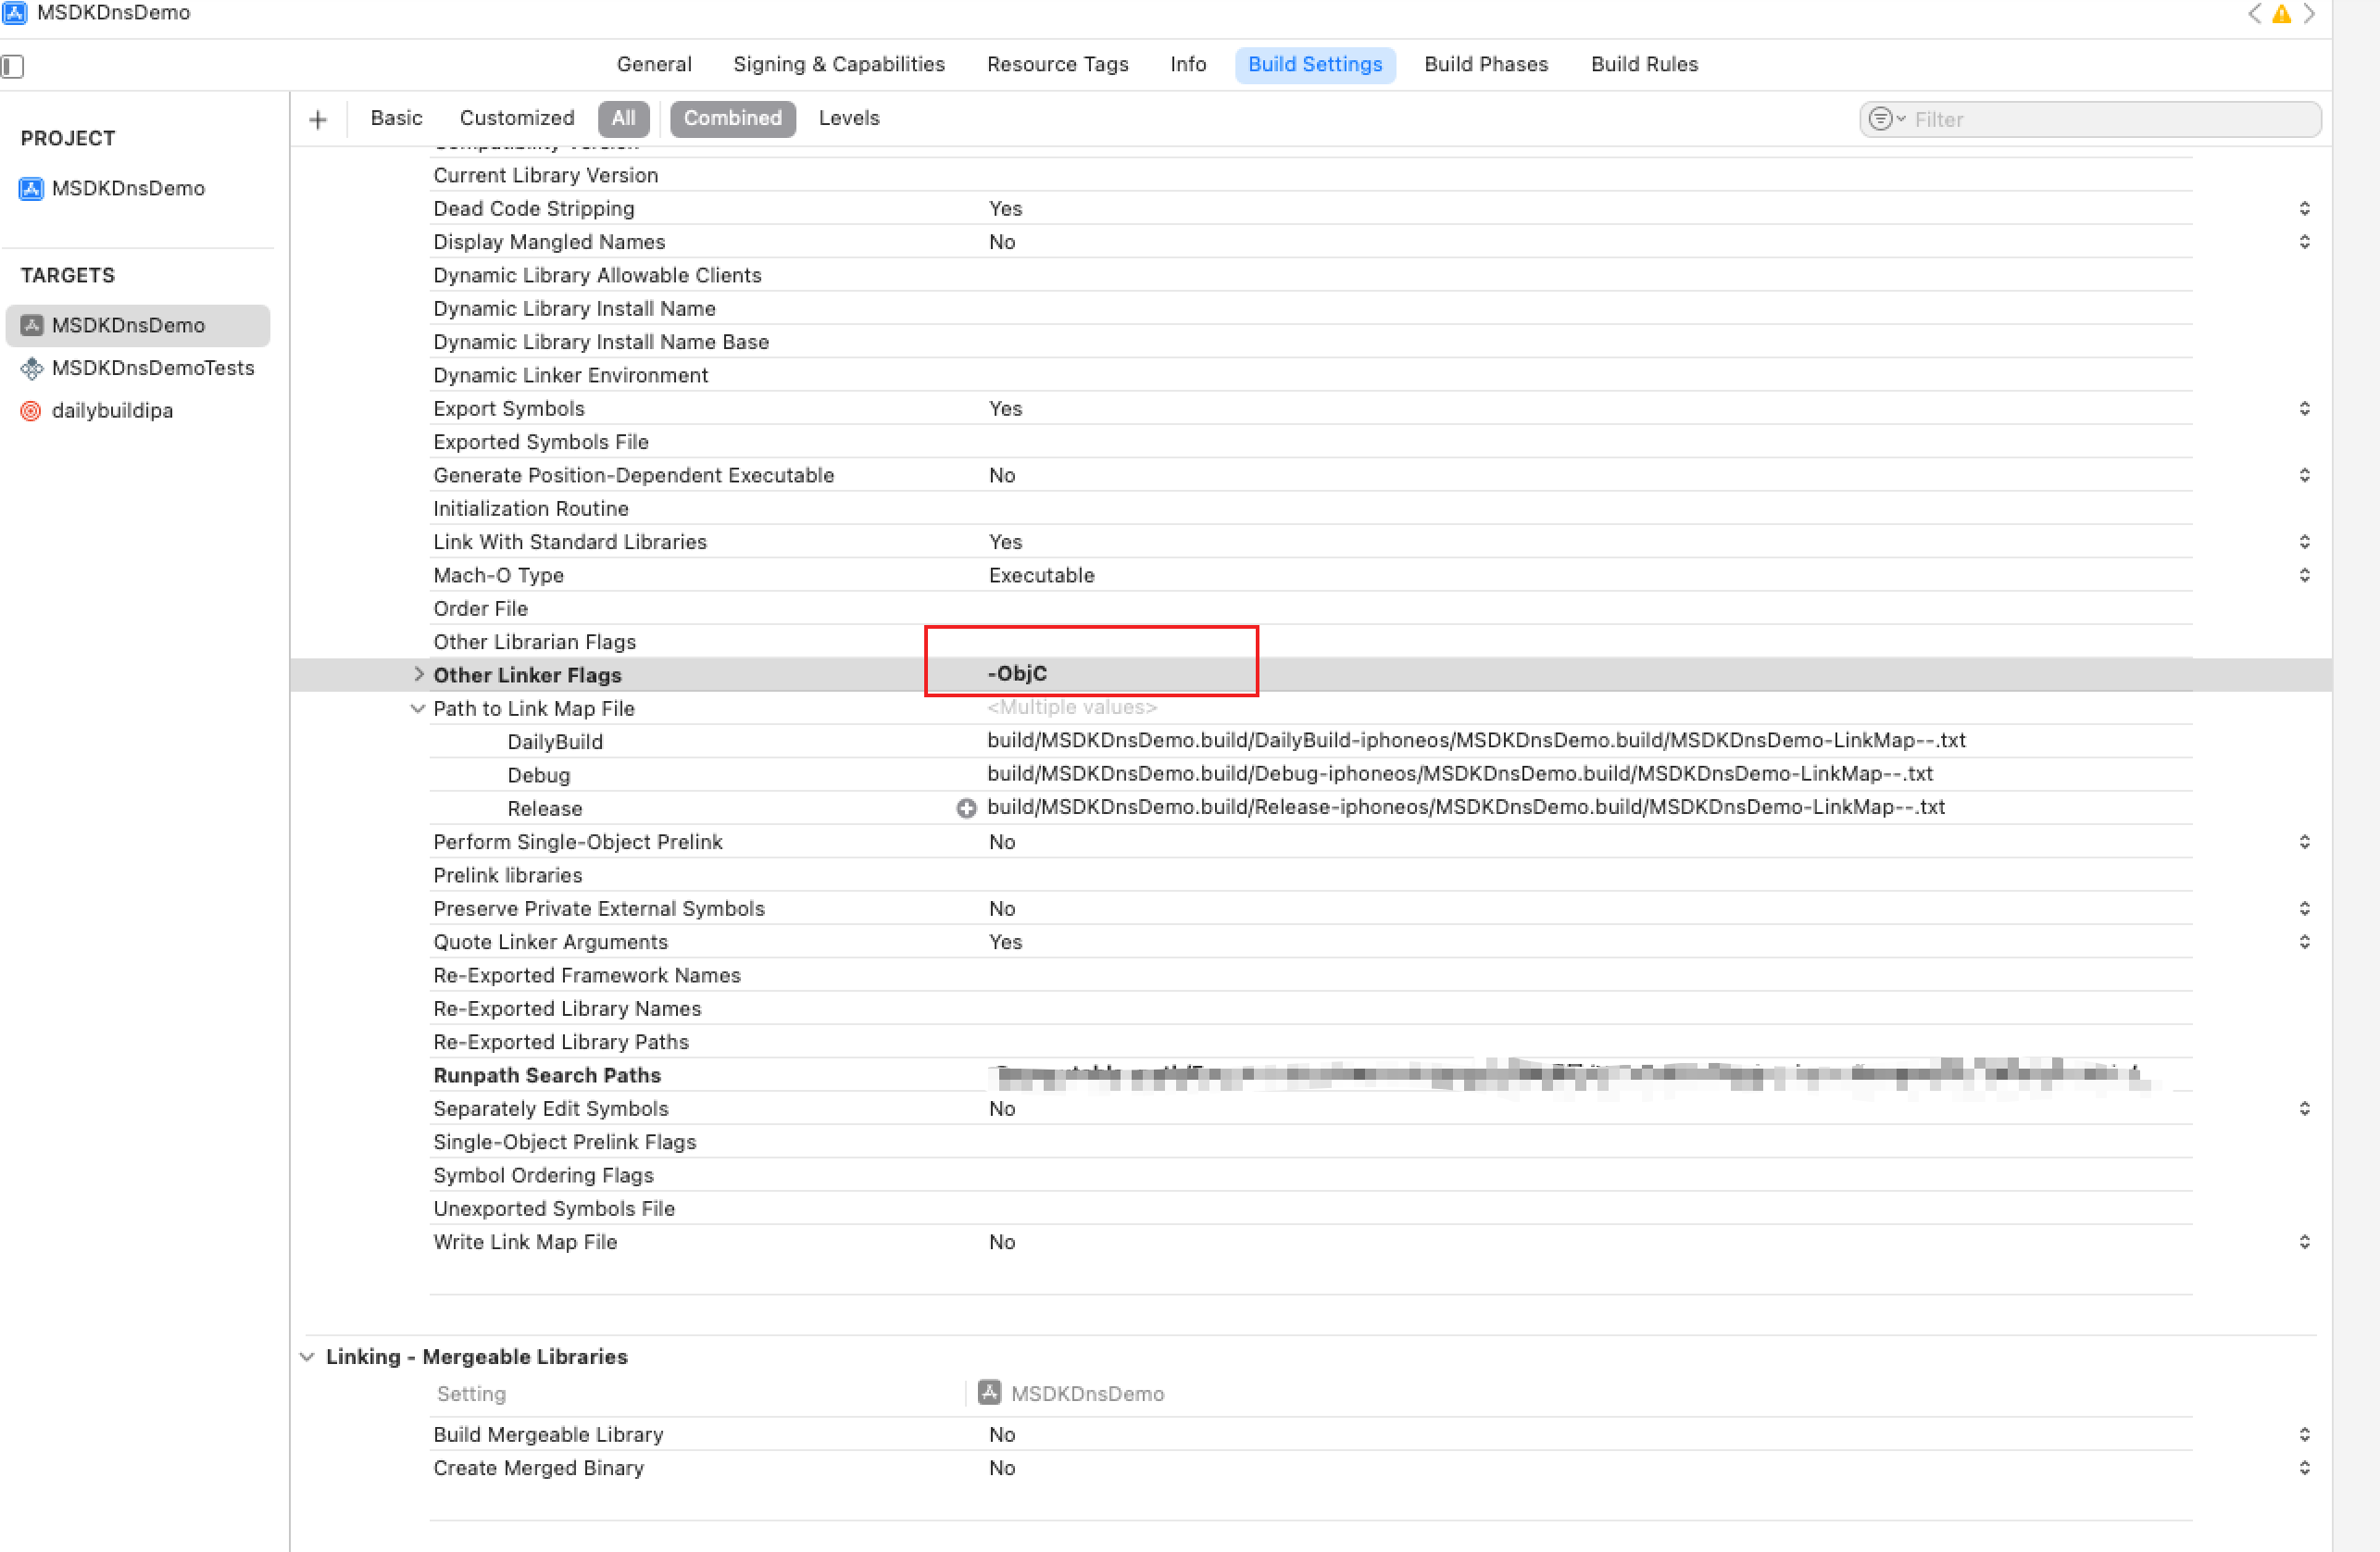Click plus icon beside Release link map

click(965, 808)
